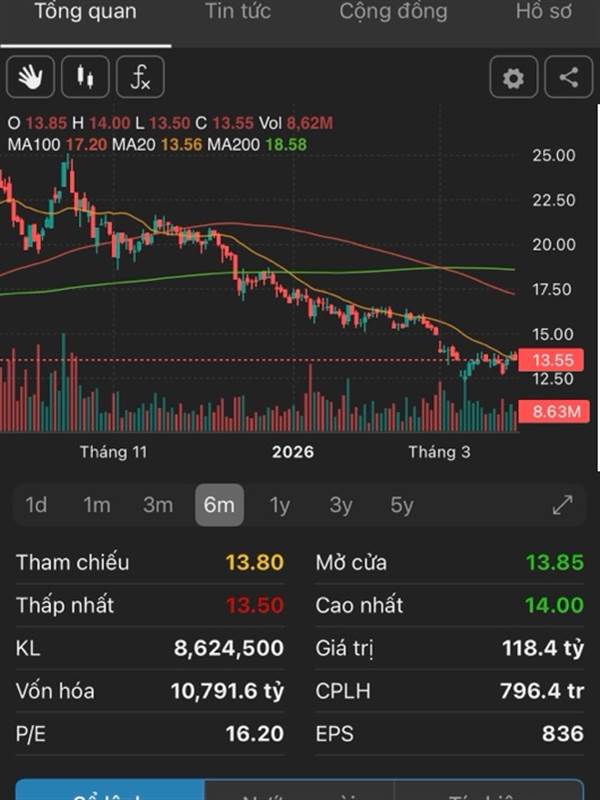The height and width of the screenshot is (800, 600).
Task: Open chart settings gear icon
Action: click(513, 77)
